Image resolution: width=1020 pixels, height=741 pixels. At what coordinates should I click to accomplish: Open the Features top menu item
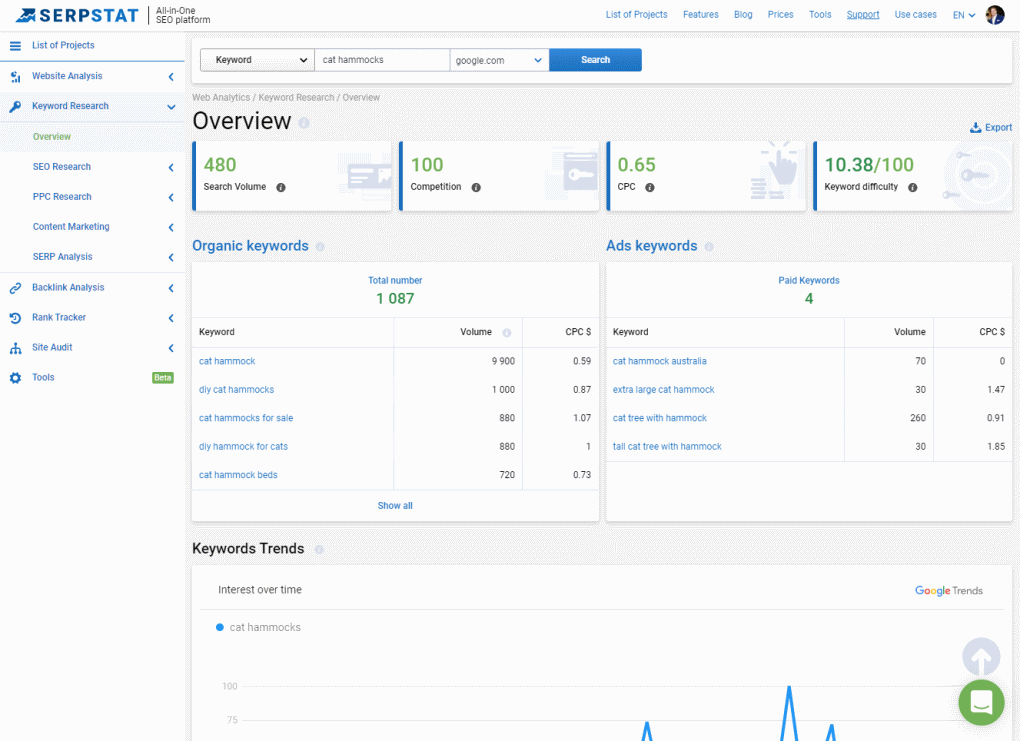(x=701, y=14)
